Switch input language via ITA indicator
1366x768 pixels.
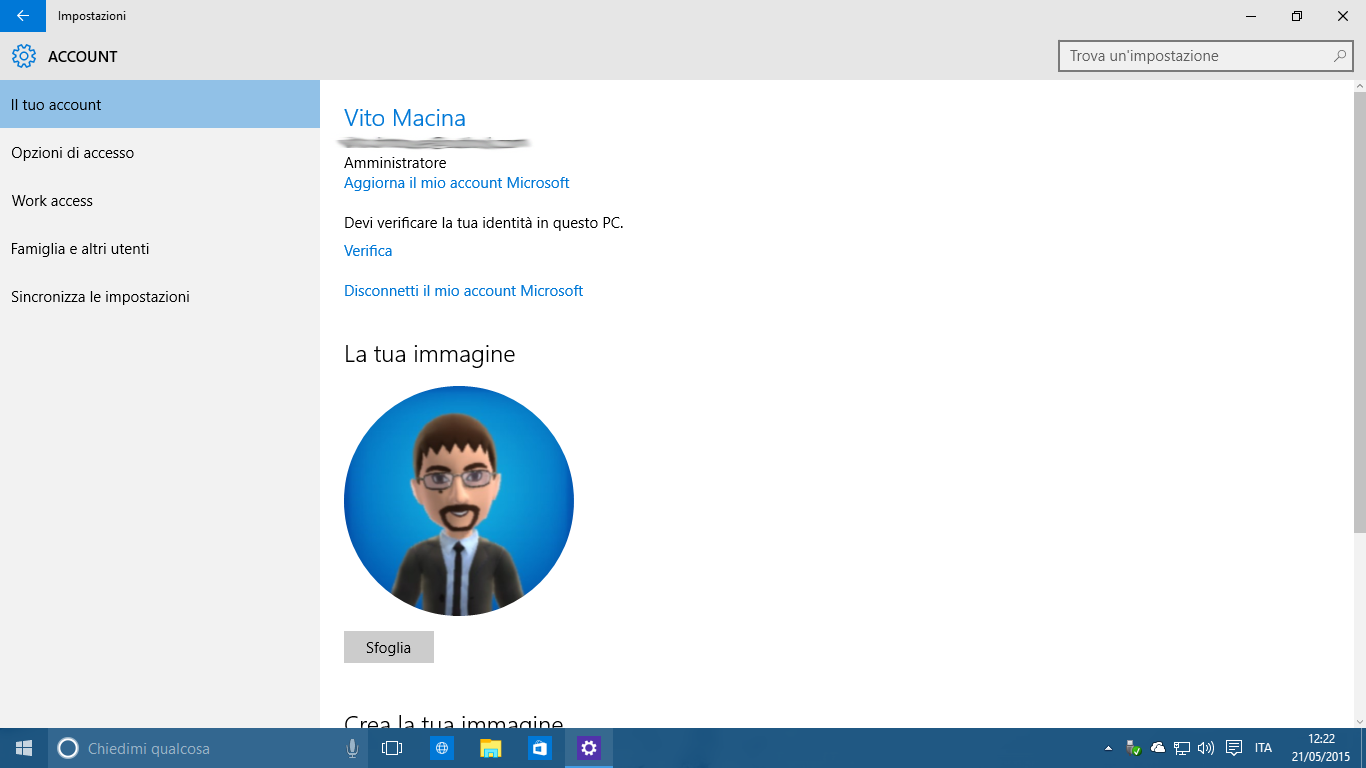1263,748
